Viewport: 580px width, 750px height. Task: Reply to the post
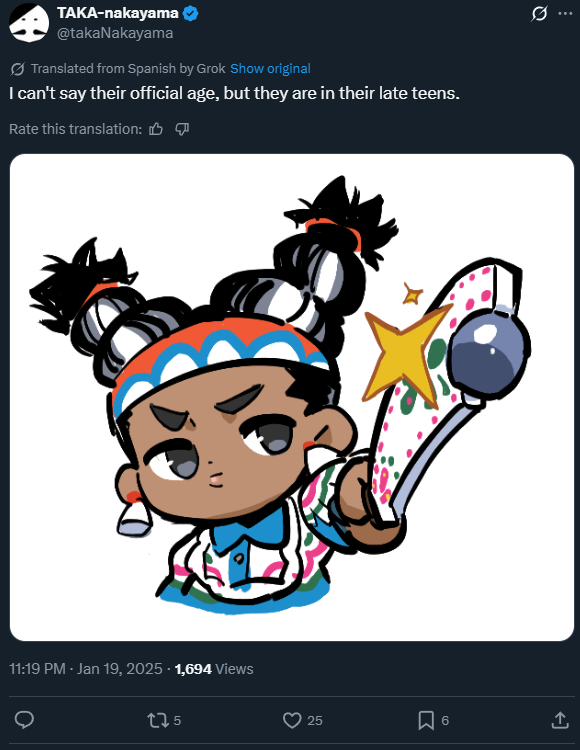tap(24, 720)
